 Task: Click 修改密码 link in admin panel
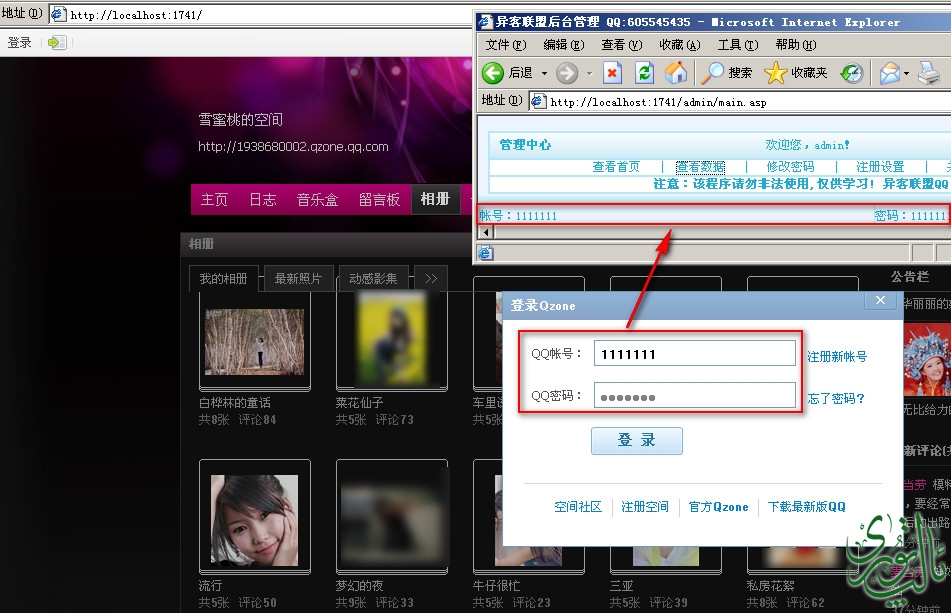[x=790, y=167]
